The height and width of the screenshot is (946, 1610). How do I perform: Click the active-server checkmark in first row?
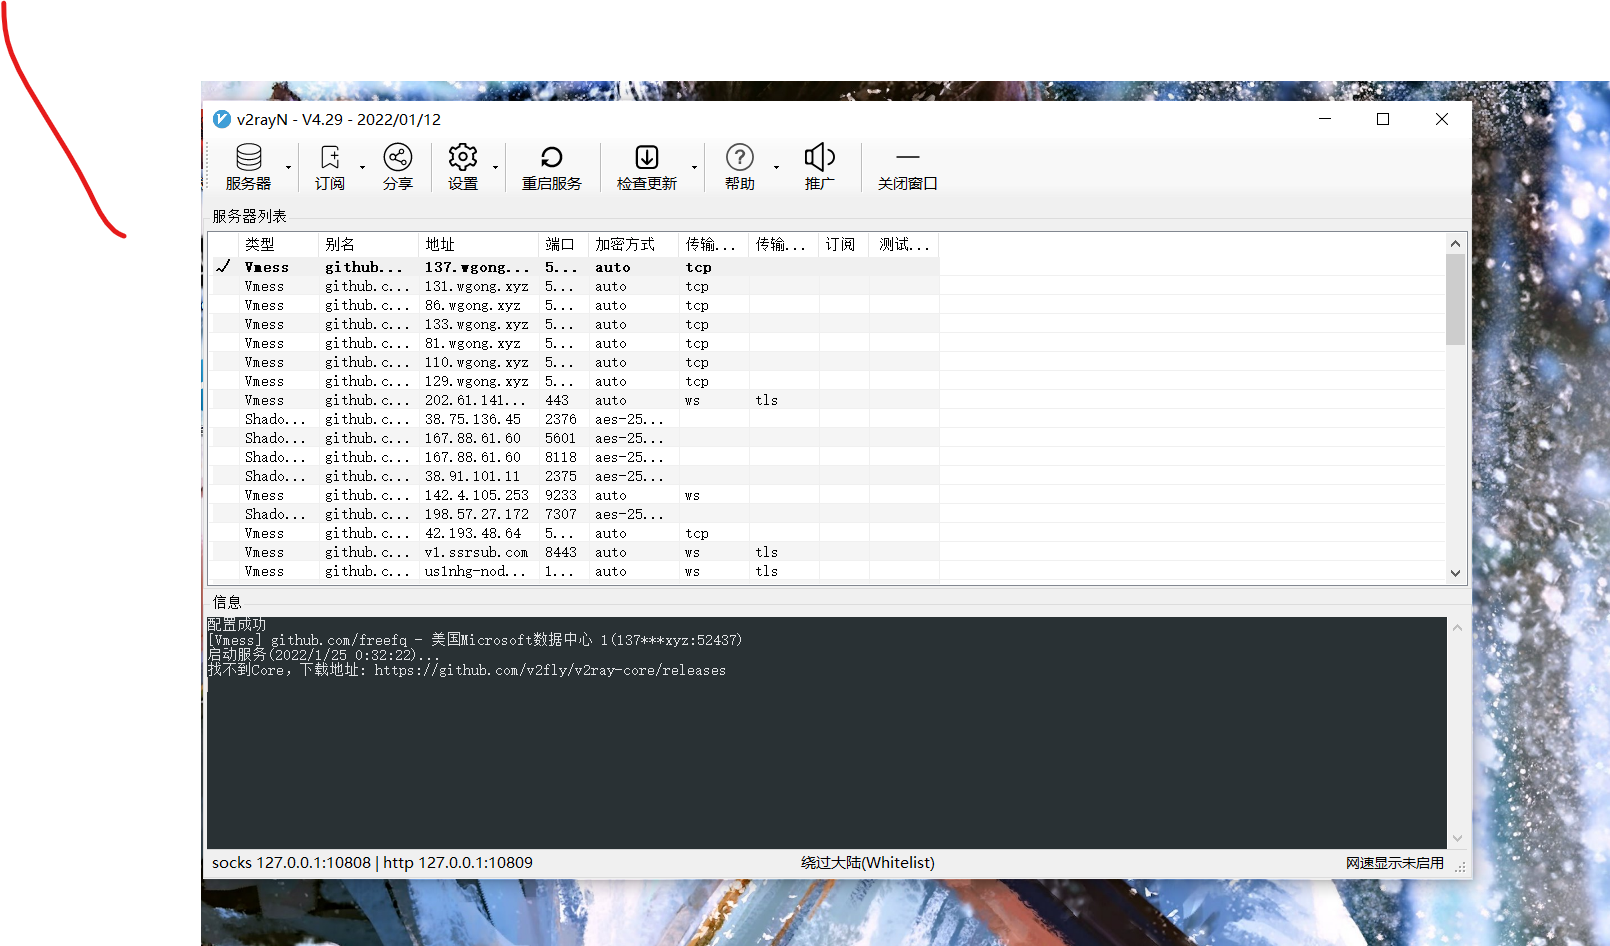pos(224,266)
